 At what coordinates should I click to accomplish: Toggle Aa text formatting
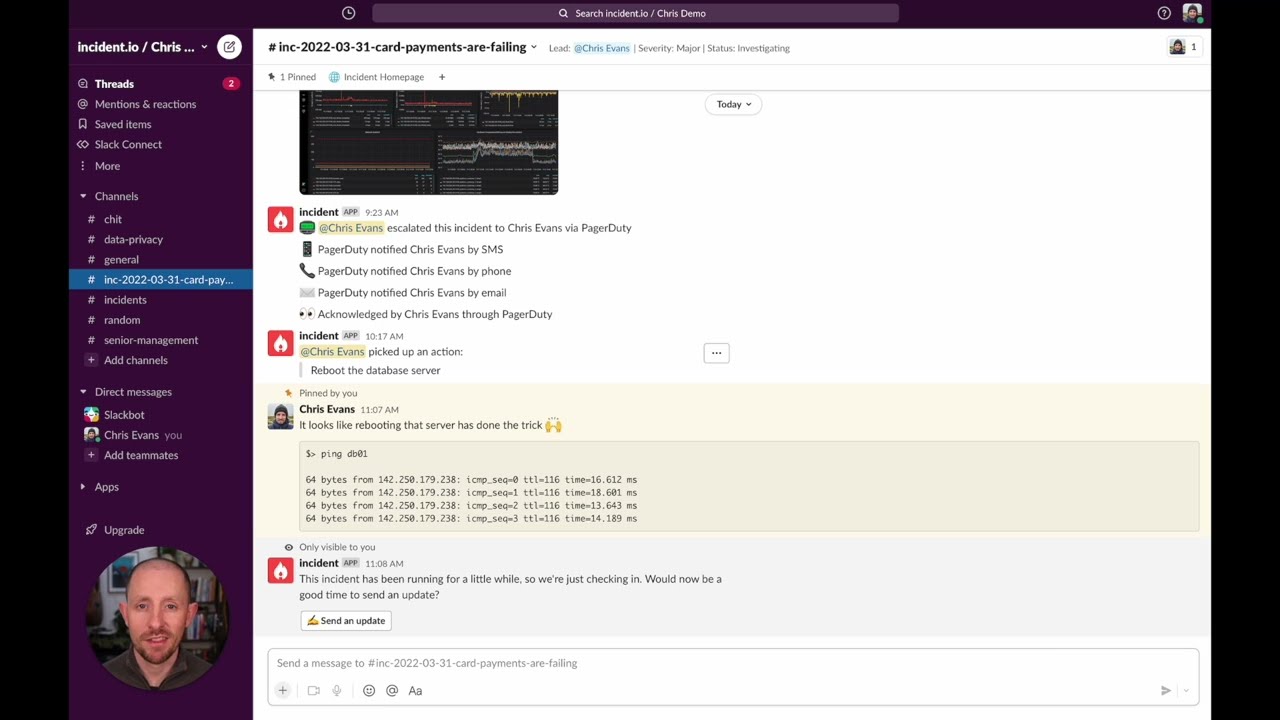(x=415, y=690)
